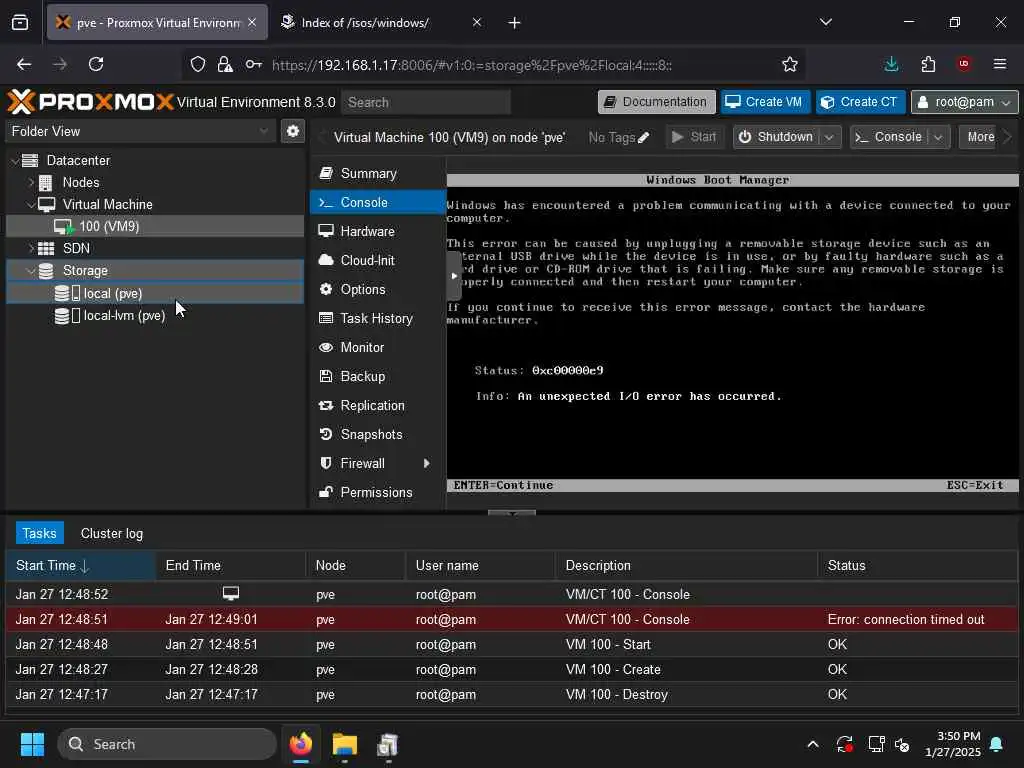Image resolution: width=1024 pixels, height=768 pixels.
Task: Click the Firefox bookmark star icon
Action: (x=790, y=64)
